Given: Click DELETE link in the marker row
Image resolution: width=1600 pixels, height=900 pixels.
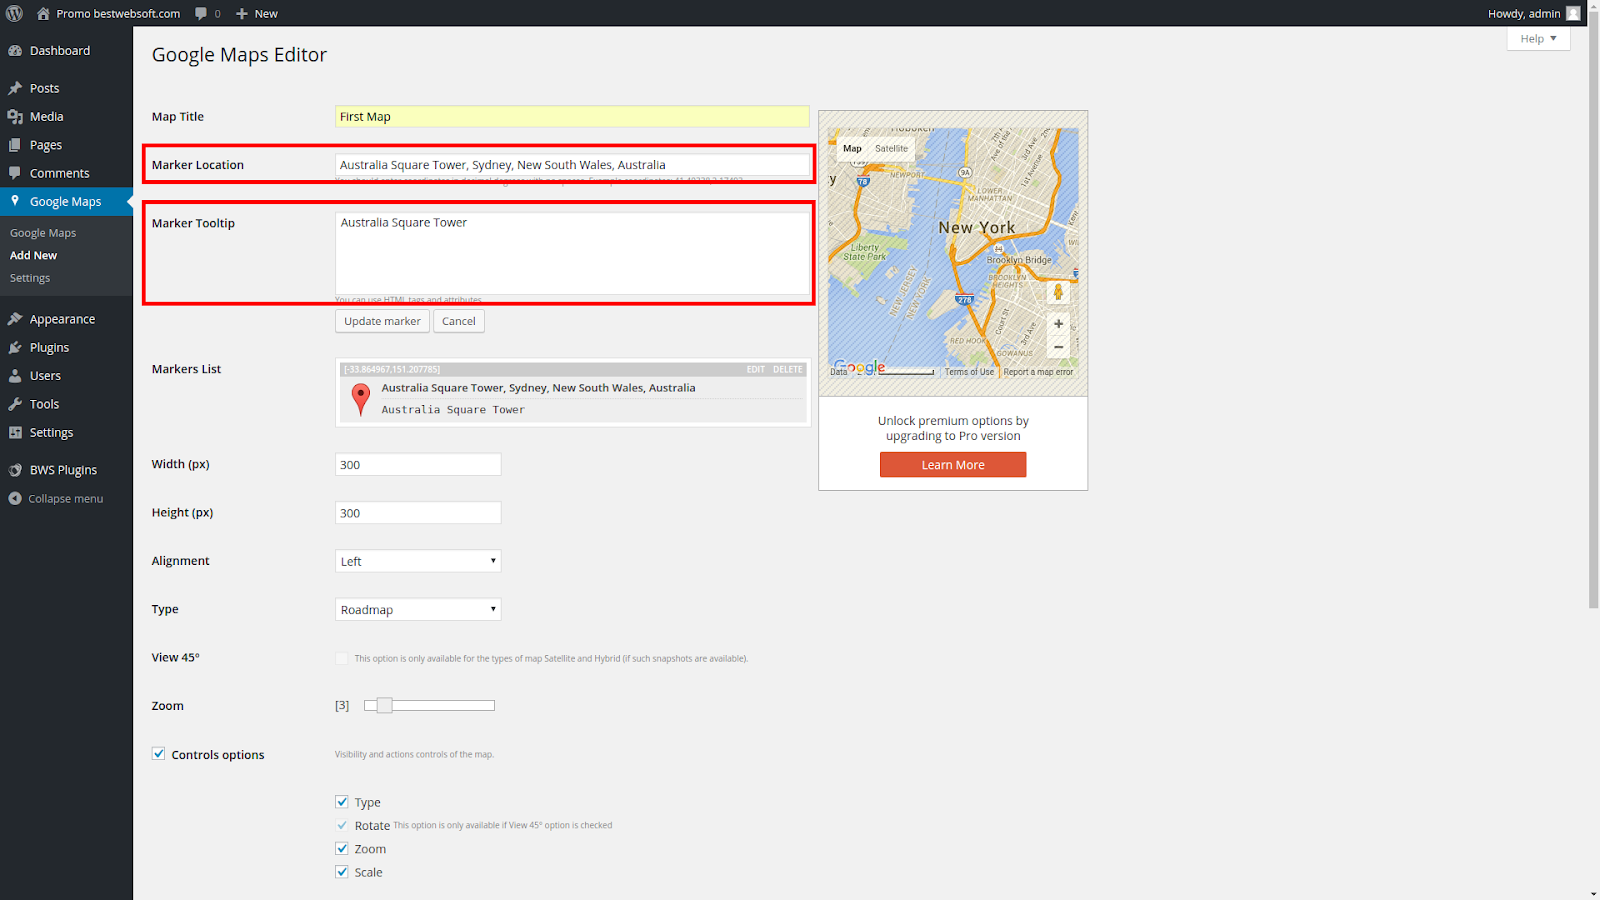Looking at the screenshot, I should [x=787, y=369].
